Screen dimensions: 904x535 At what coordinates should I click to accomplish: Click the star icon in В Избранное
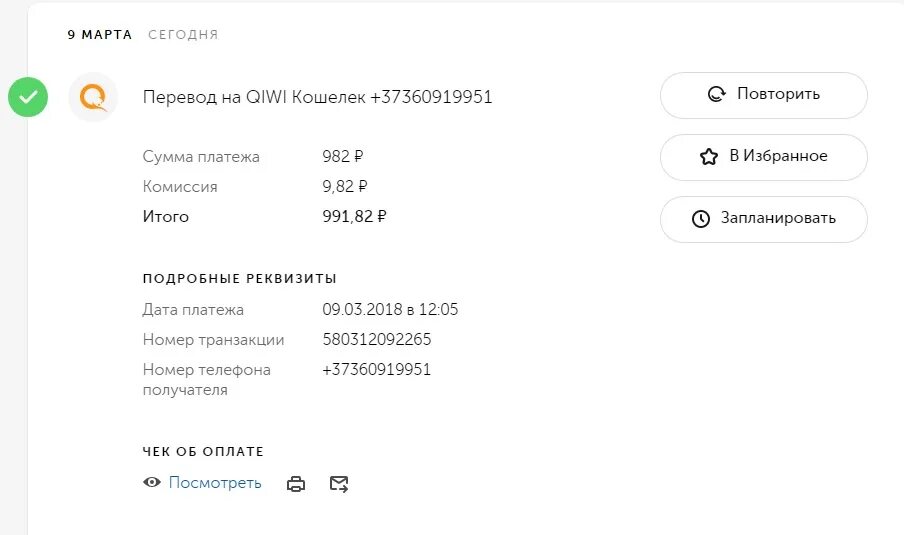[709, 156]
